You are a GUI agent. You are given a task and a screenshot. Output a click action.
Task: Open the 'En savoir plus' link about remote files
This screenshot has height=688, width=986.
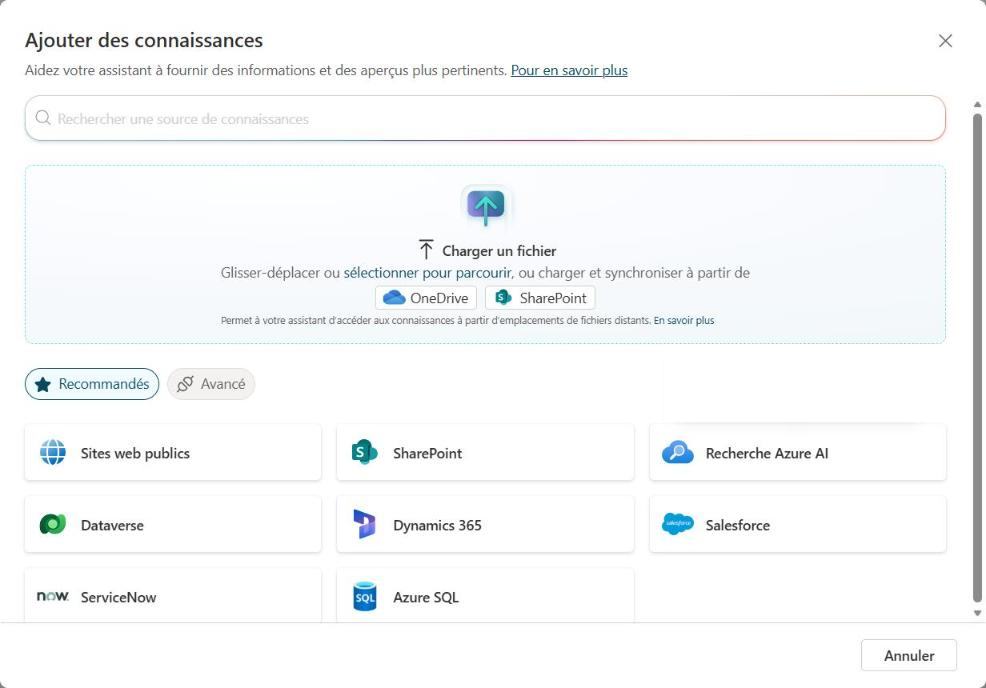tap(684, 321)
